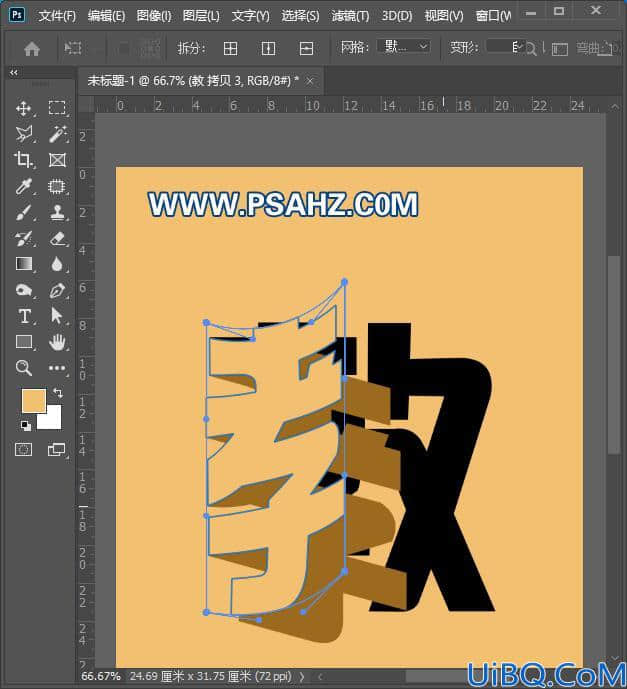Open the 滤镜(T) menu
627x689 pixels.
[350, 16]
